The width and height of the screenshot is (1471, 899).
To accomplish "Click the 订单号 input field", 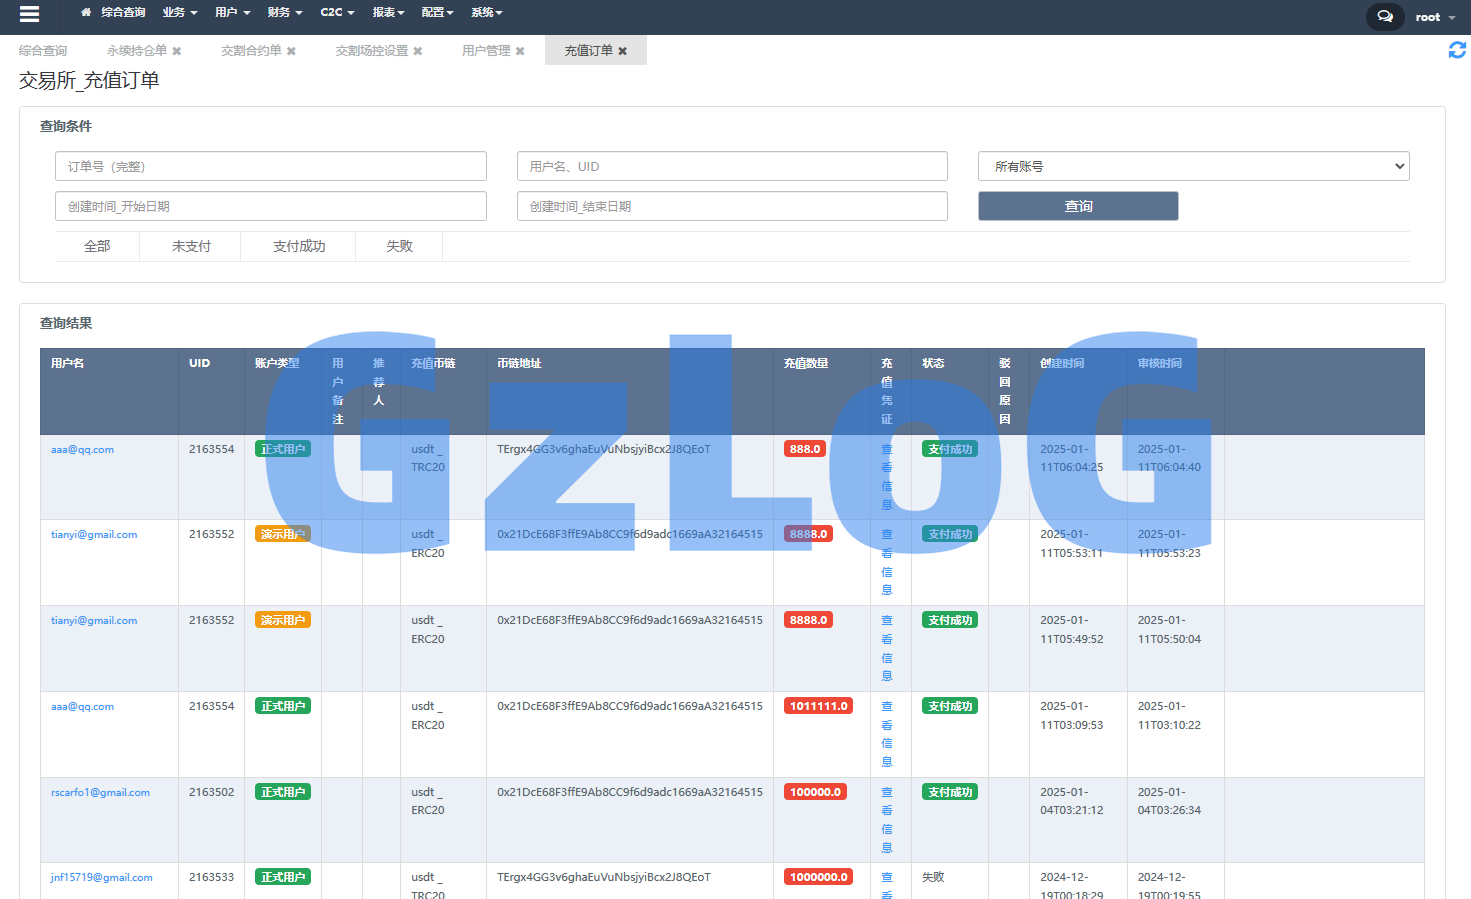I will click(270, 167).
